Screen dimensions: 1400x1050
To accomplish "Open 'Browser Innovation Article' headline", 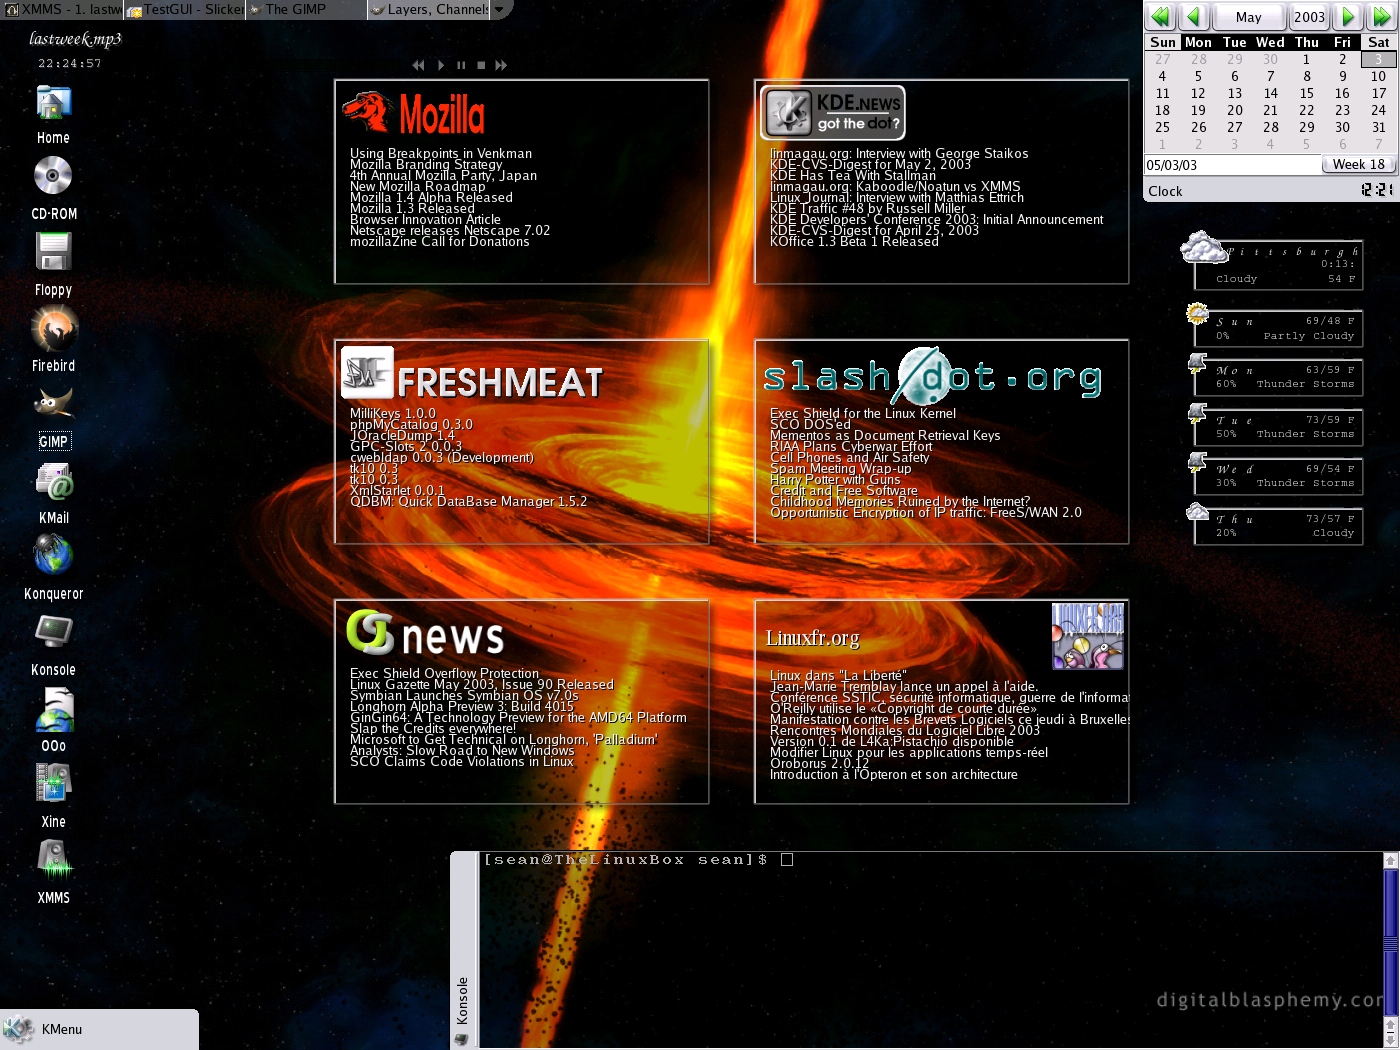I will [x=425, y=220].
